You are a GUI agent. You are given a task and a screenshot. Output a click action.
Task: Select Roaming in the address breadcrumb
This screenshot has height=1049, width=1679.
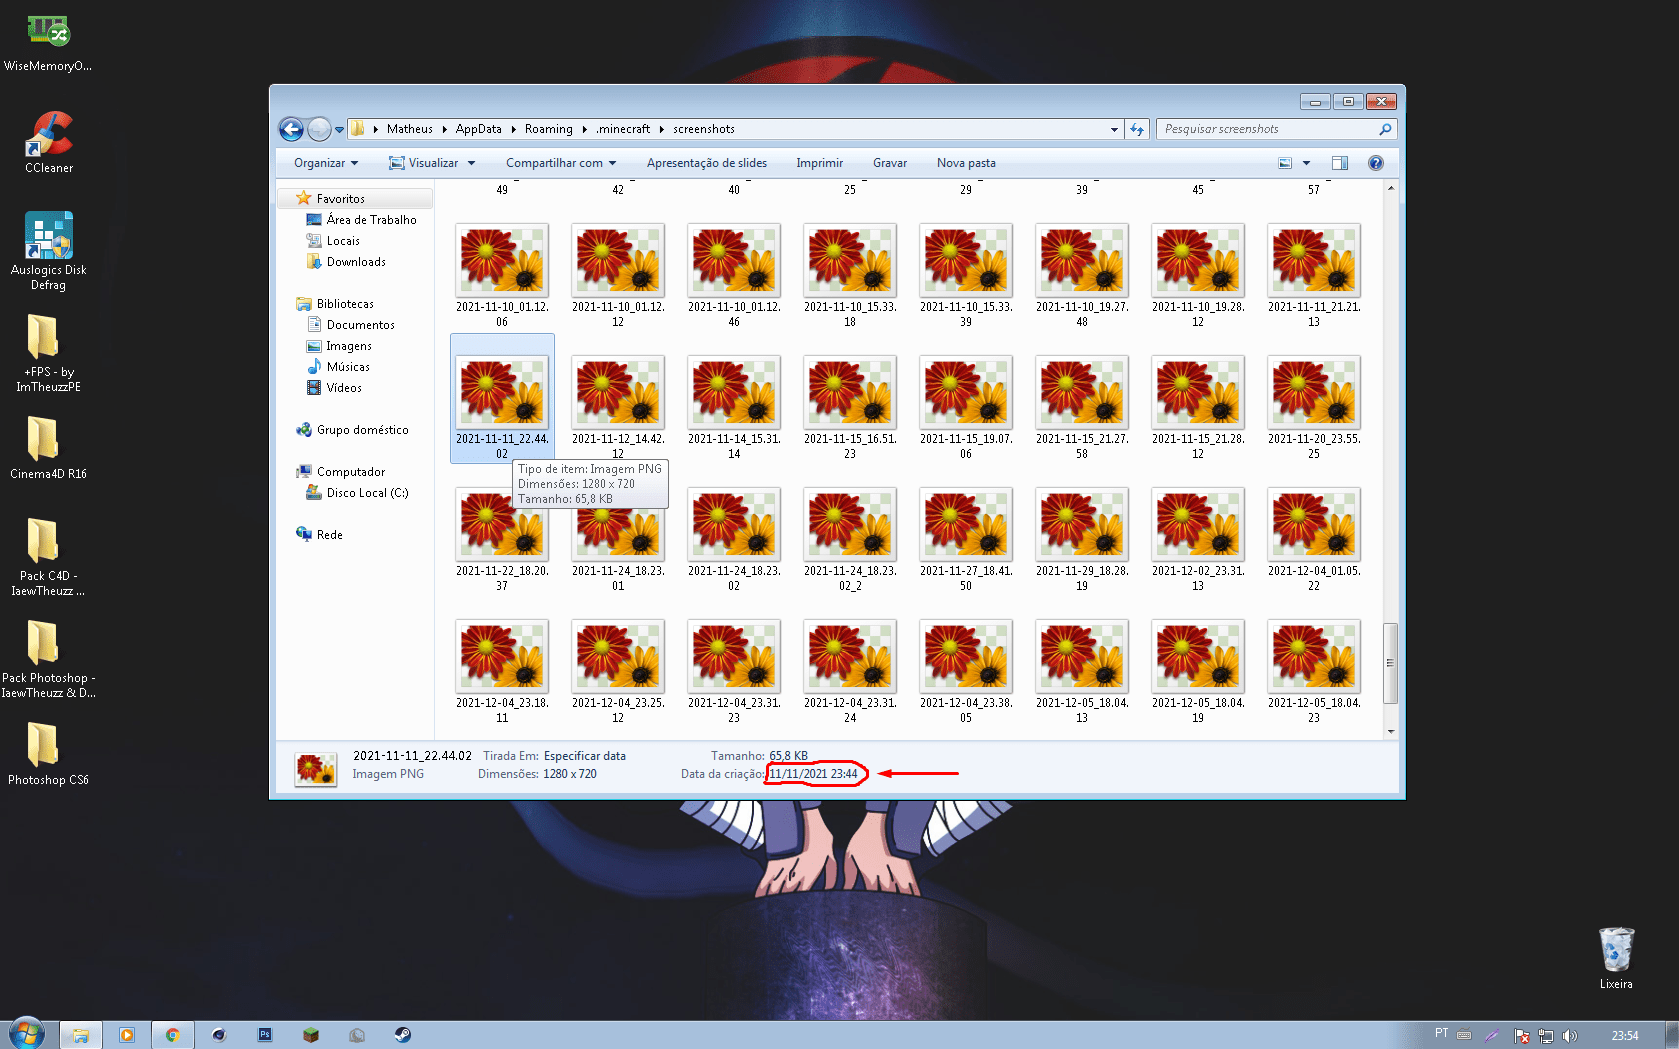(x=548, y=129)
